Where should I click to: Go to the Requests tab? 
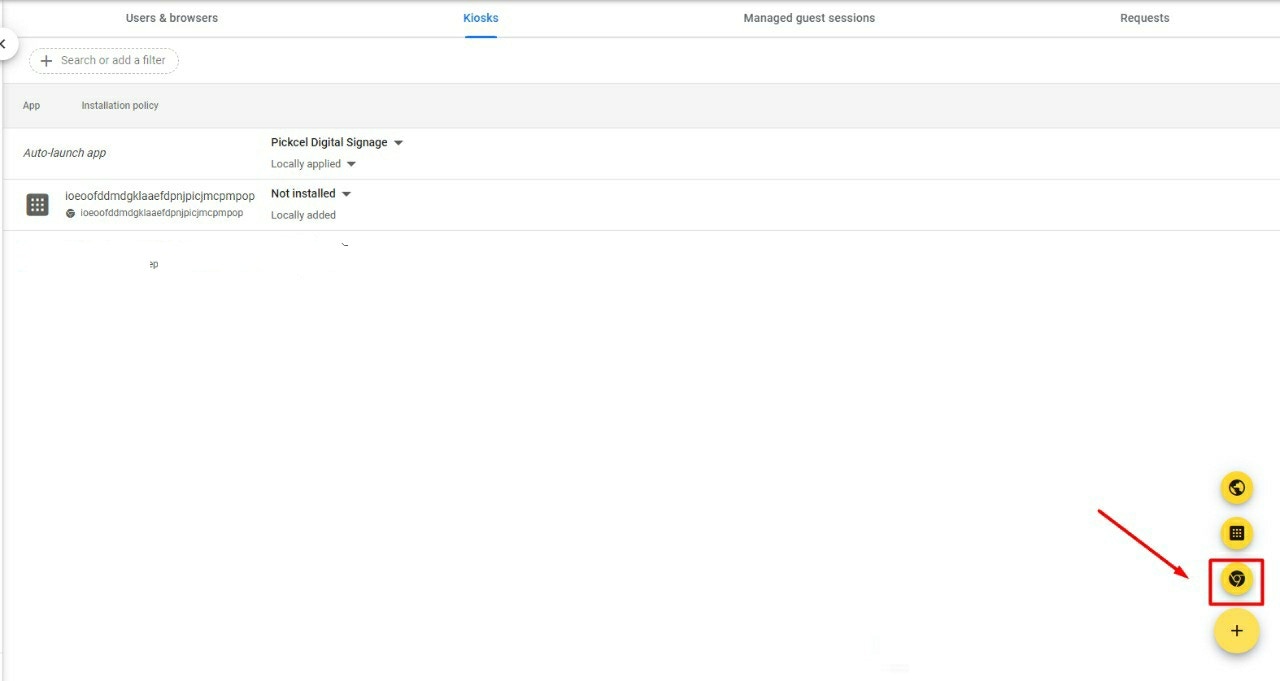coord(1144,17)
